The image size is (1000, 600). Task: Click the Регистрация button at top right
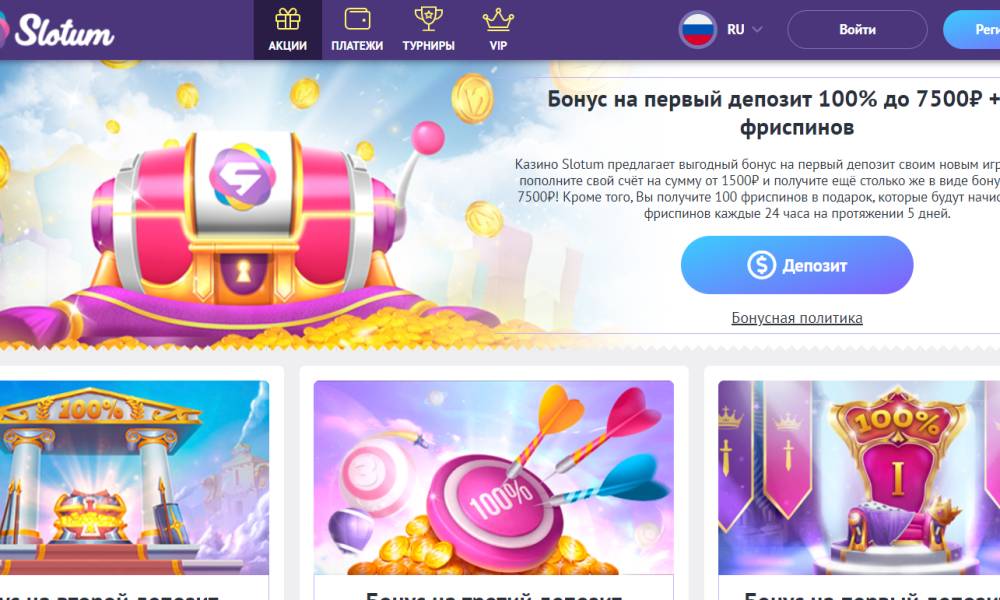point(971,29)
